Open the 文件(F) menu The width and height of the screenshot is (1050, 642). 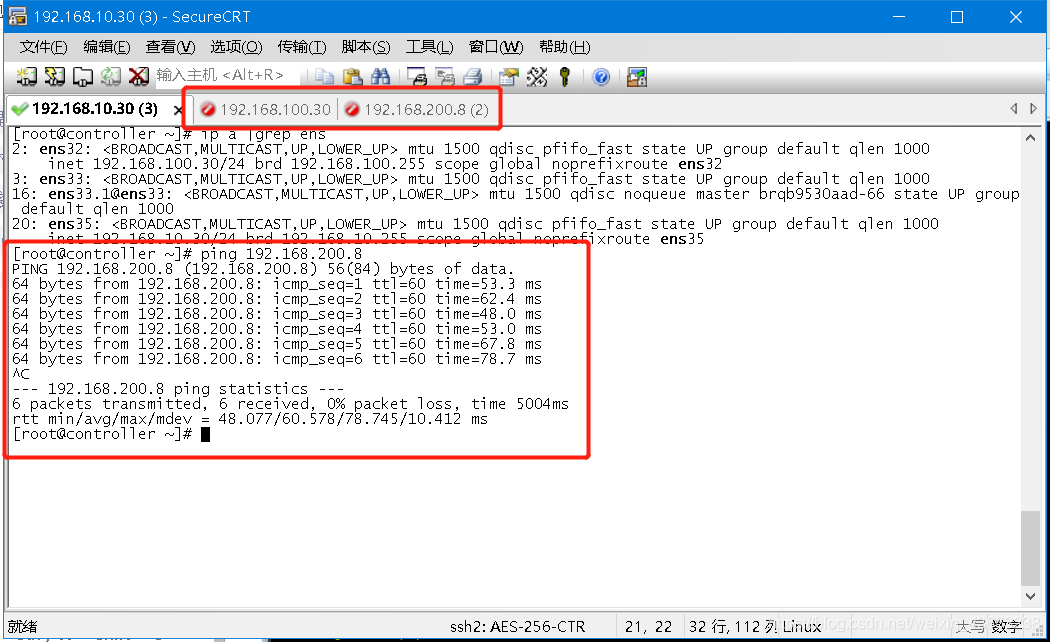pos(44,47)
